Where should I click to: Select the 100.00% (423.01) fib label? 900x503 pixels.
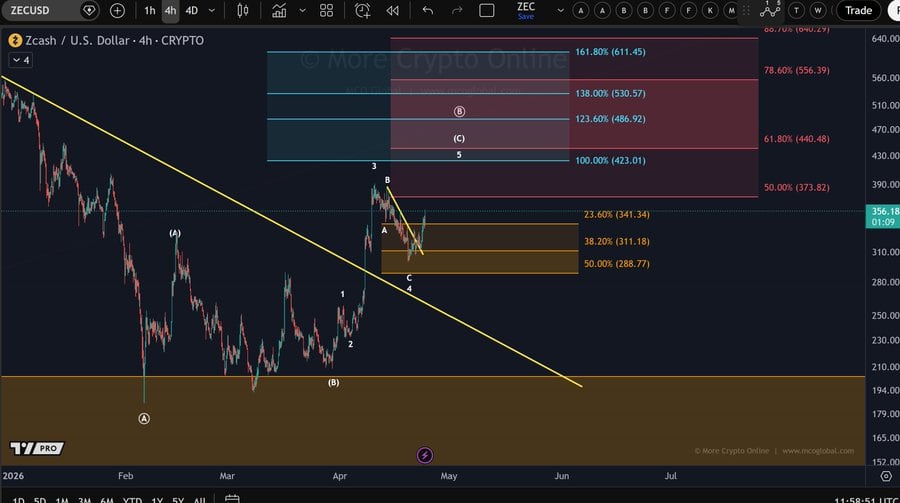click(x=610, y=160)
